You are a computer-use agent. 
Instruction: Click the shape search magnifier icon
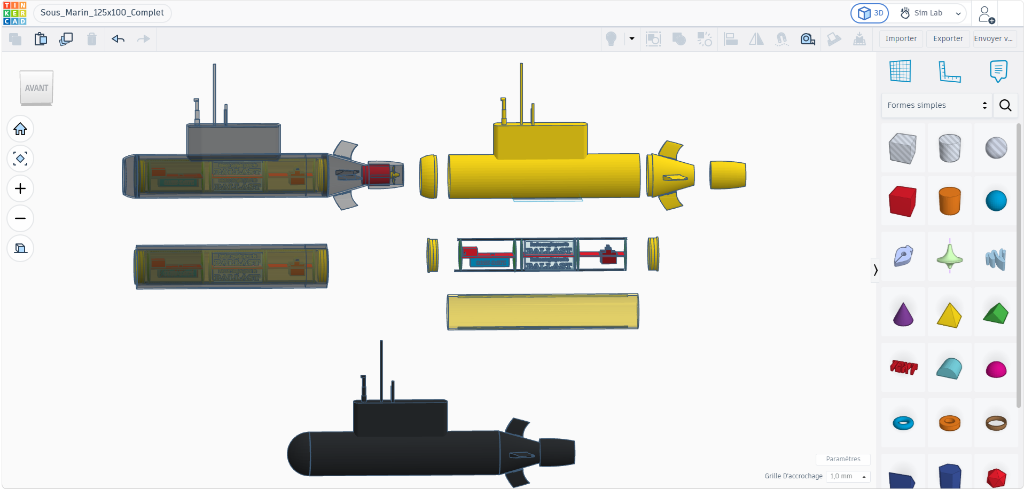click(x=1006, y=105)
